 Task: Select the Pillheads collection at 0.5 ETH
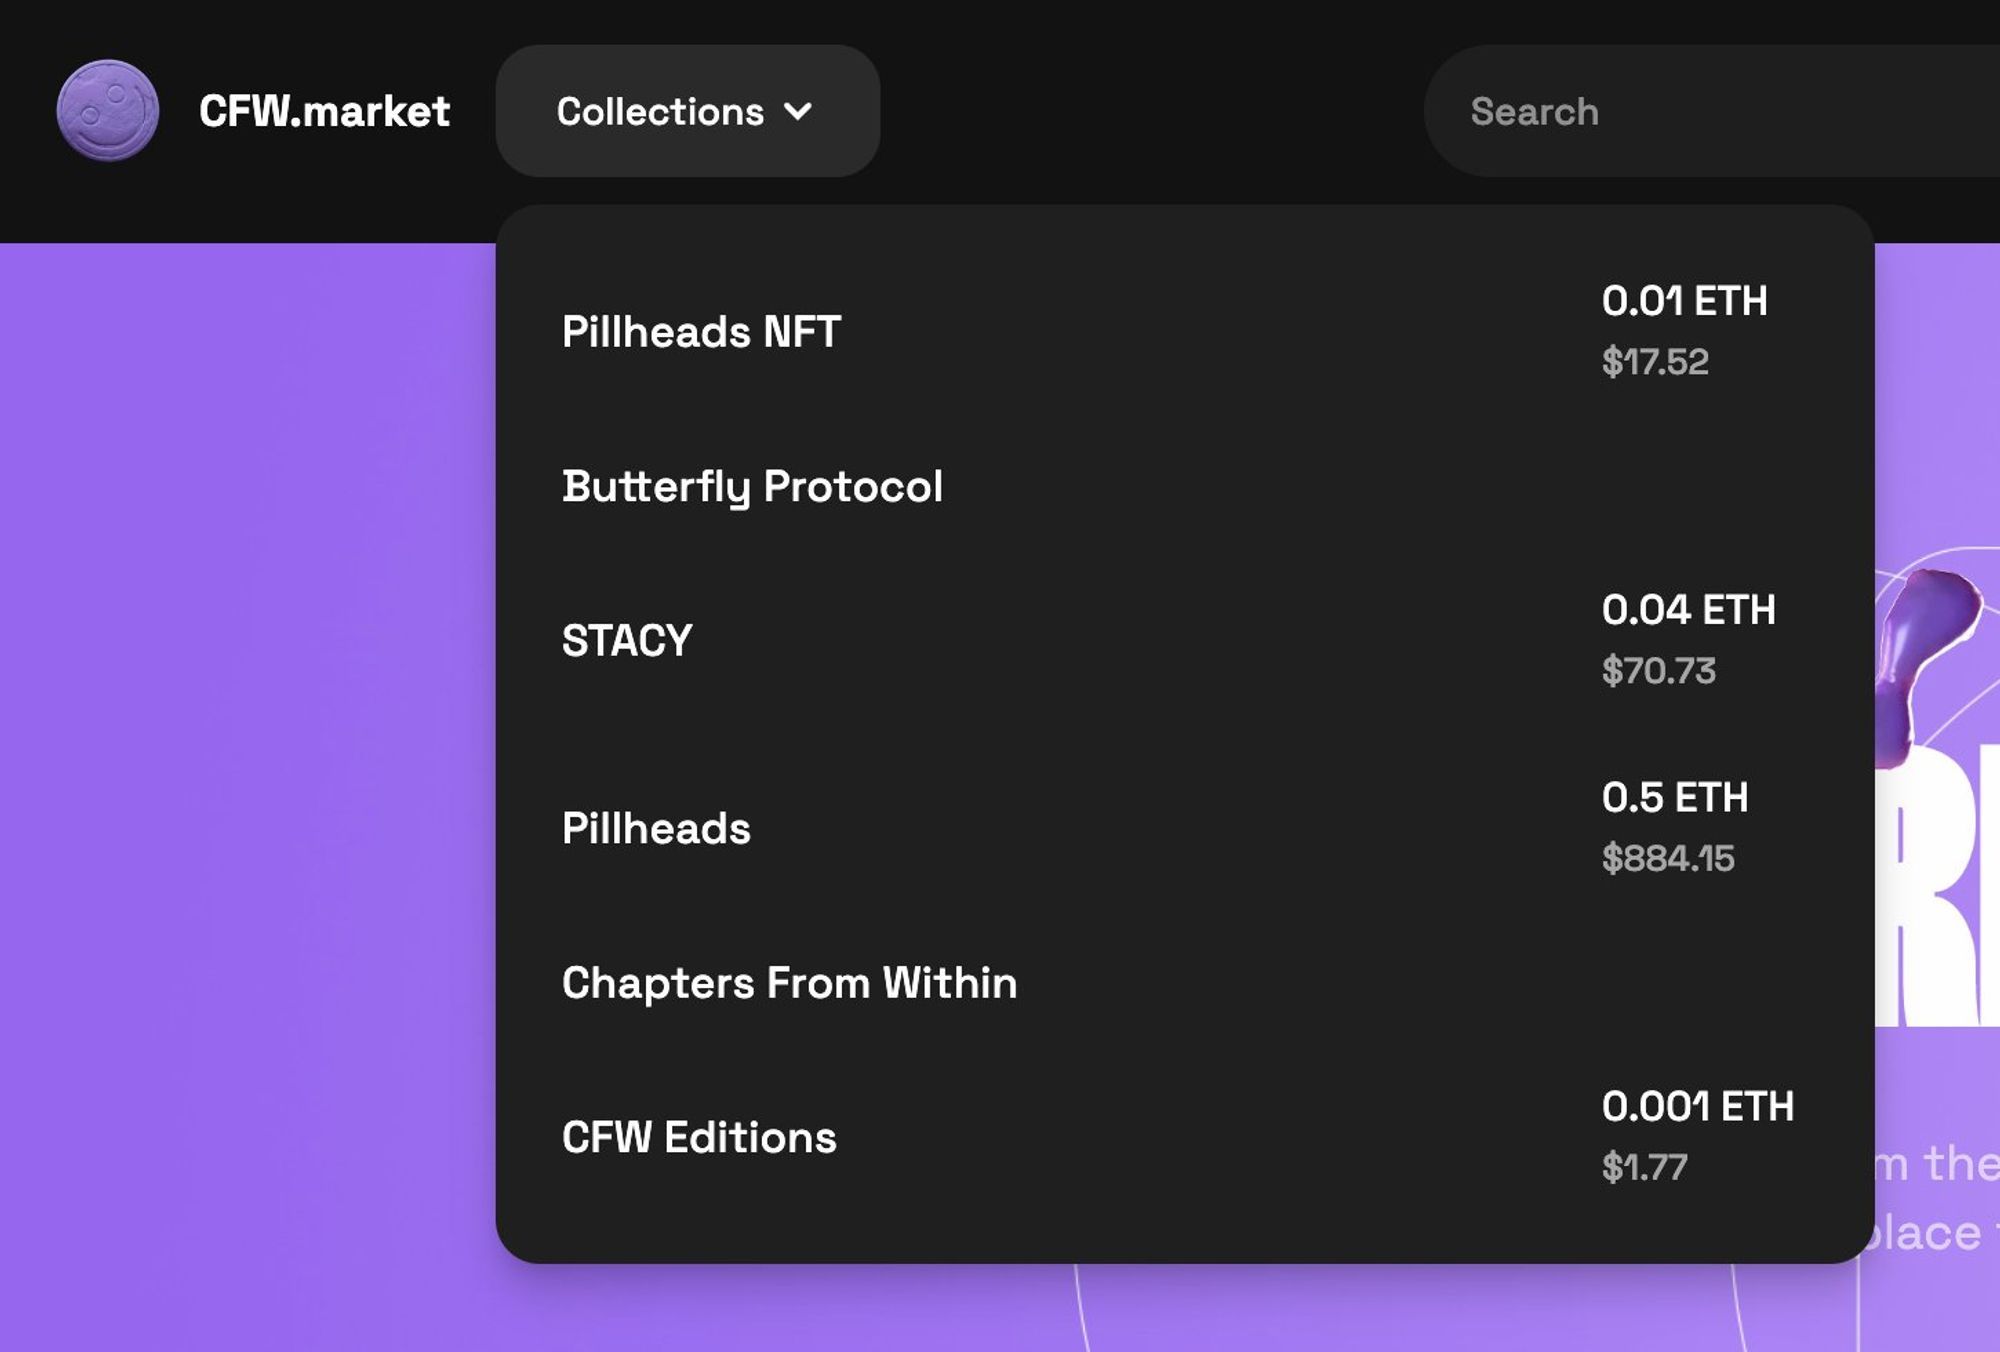click(x=656, y=829)
